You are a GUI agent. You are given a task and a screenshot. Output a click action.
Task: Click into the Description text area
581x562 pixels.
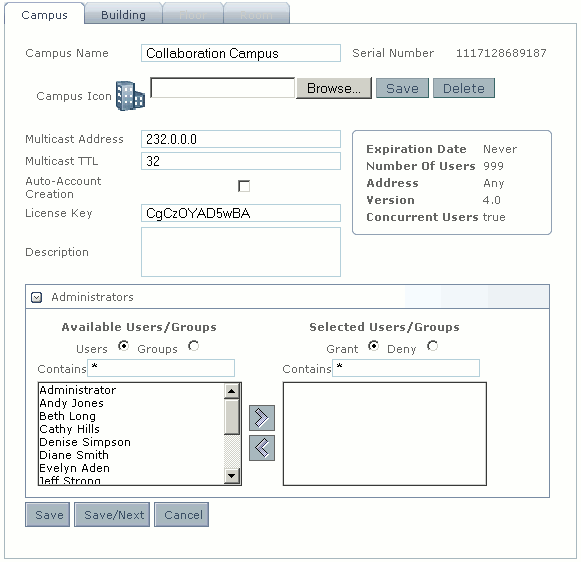coord(241,252)
